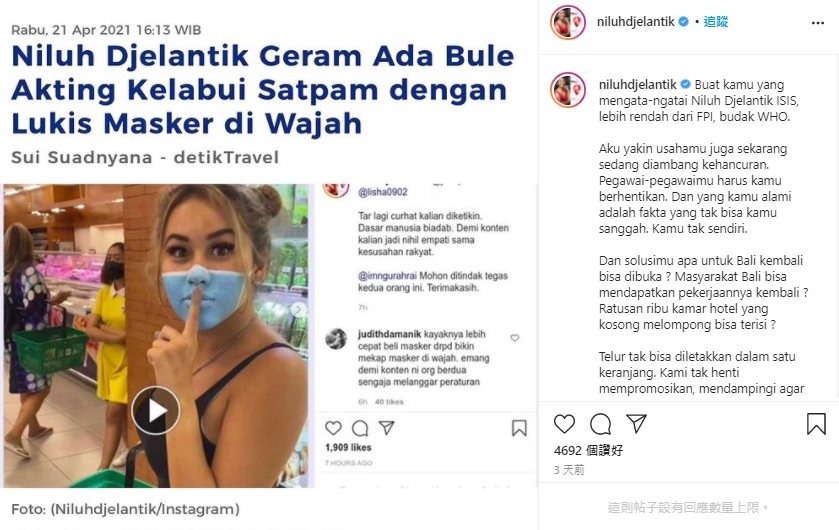Open niluhdjelantik profile picture in header
Image resolution: width=839 pixels, height=530 pixels.
pos(568,22)
